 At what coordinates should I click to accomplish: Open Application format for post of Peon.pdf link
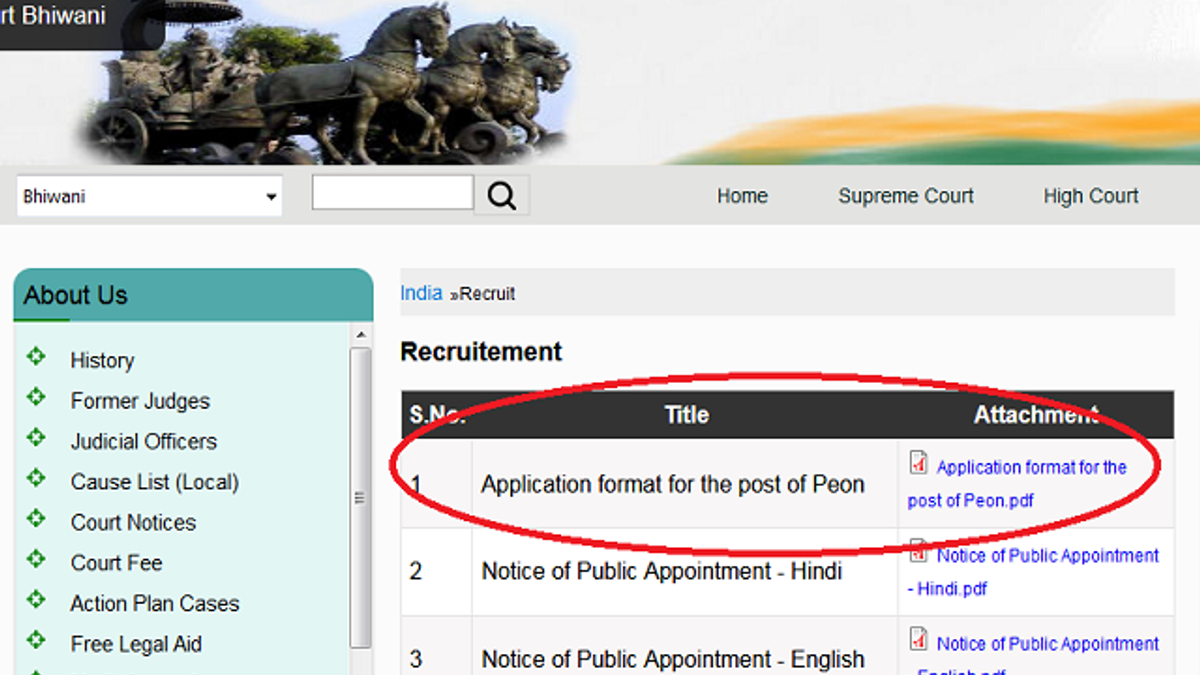pos(1030,468)
